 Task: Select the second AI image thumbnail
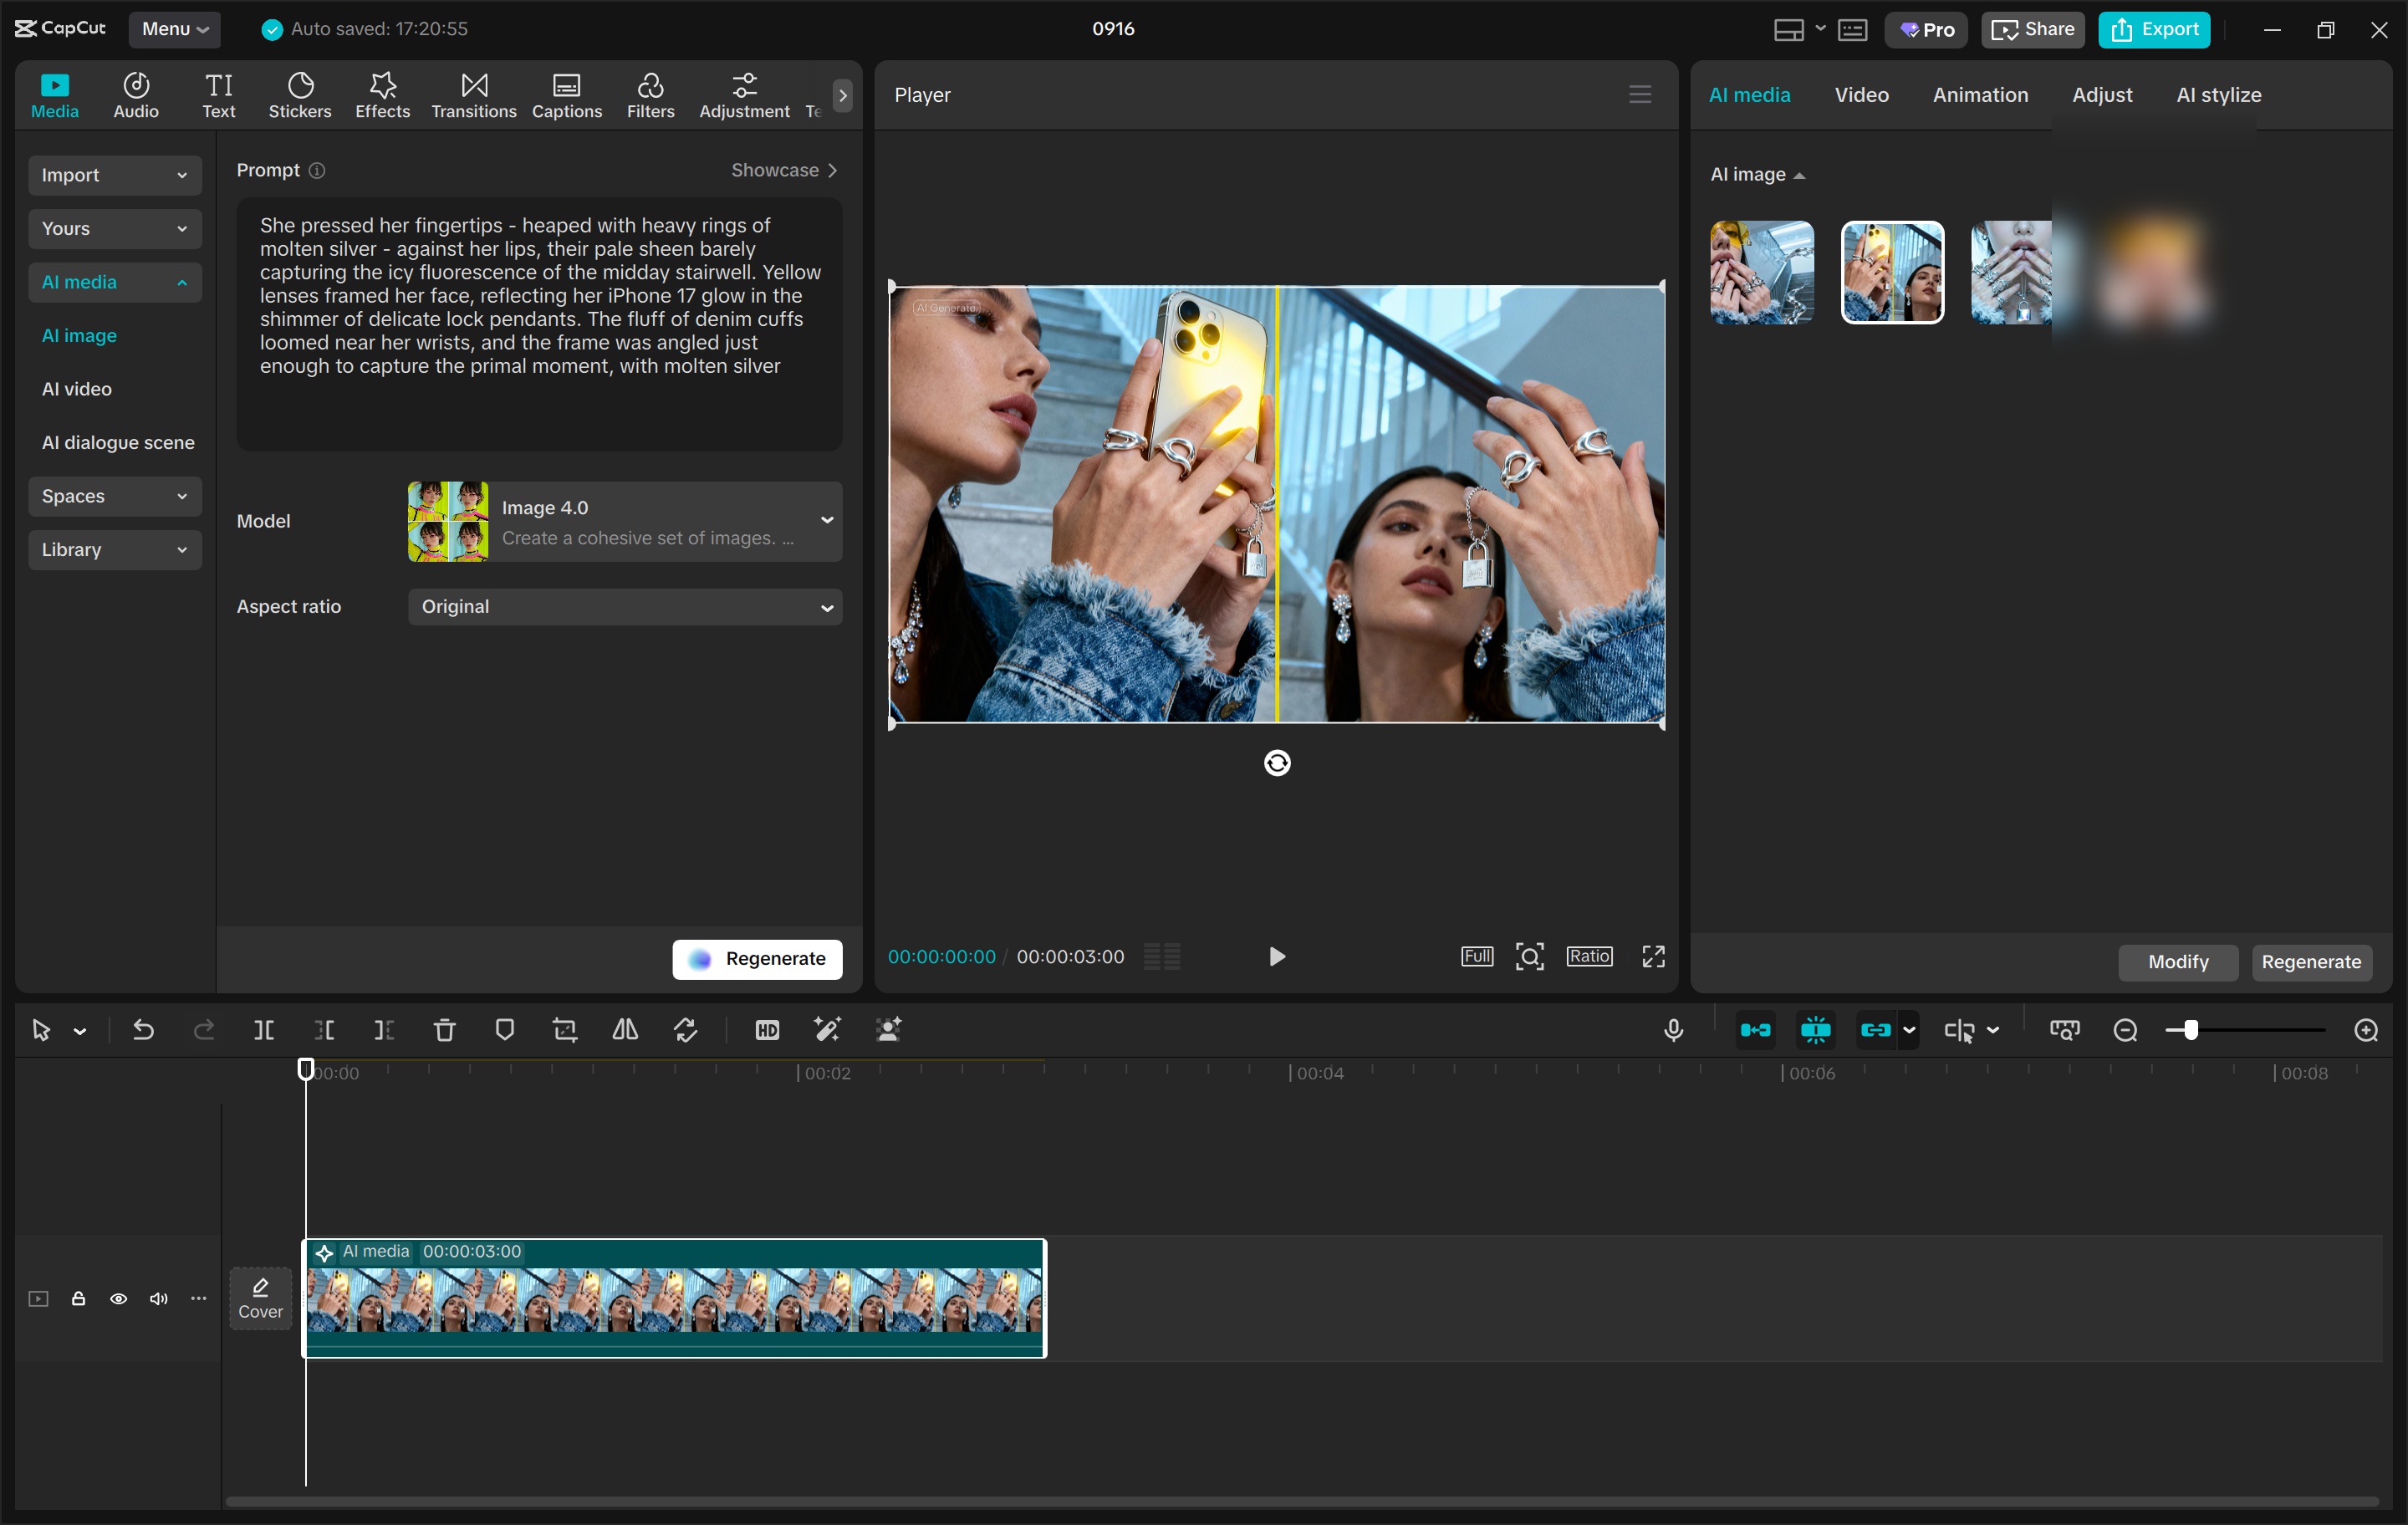(1892, 273)
